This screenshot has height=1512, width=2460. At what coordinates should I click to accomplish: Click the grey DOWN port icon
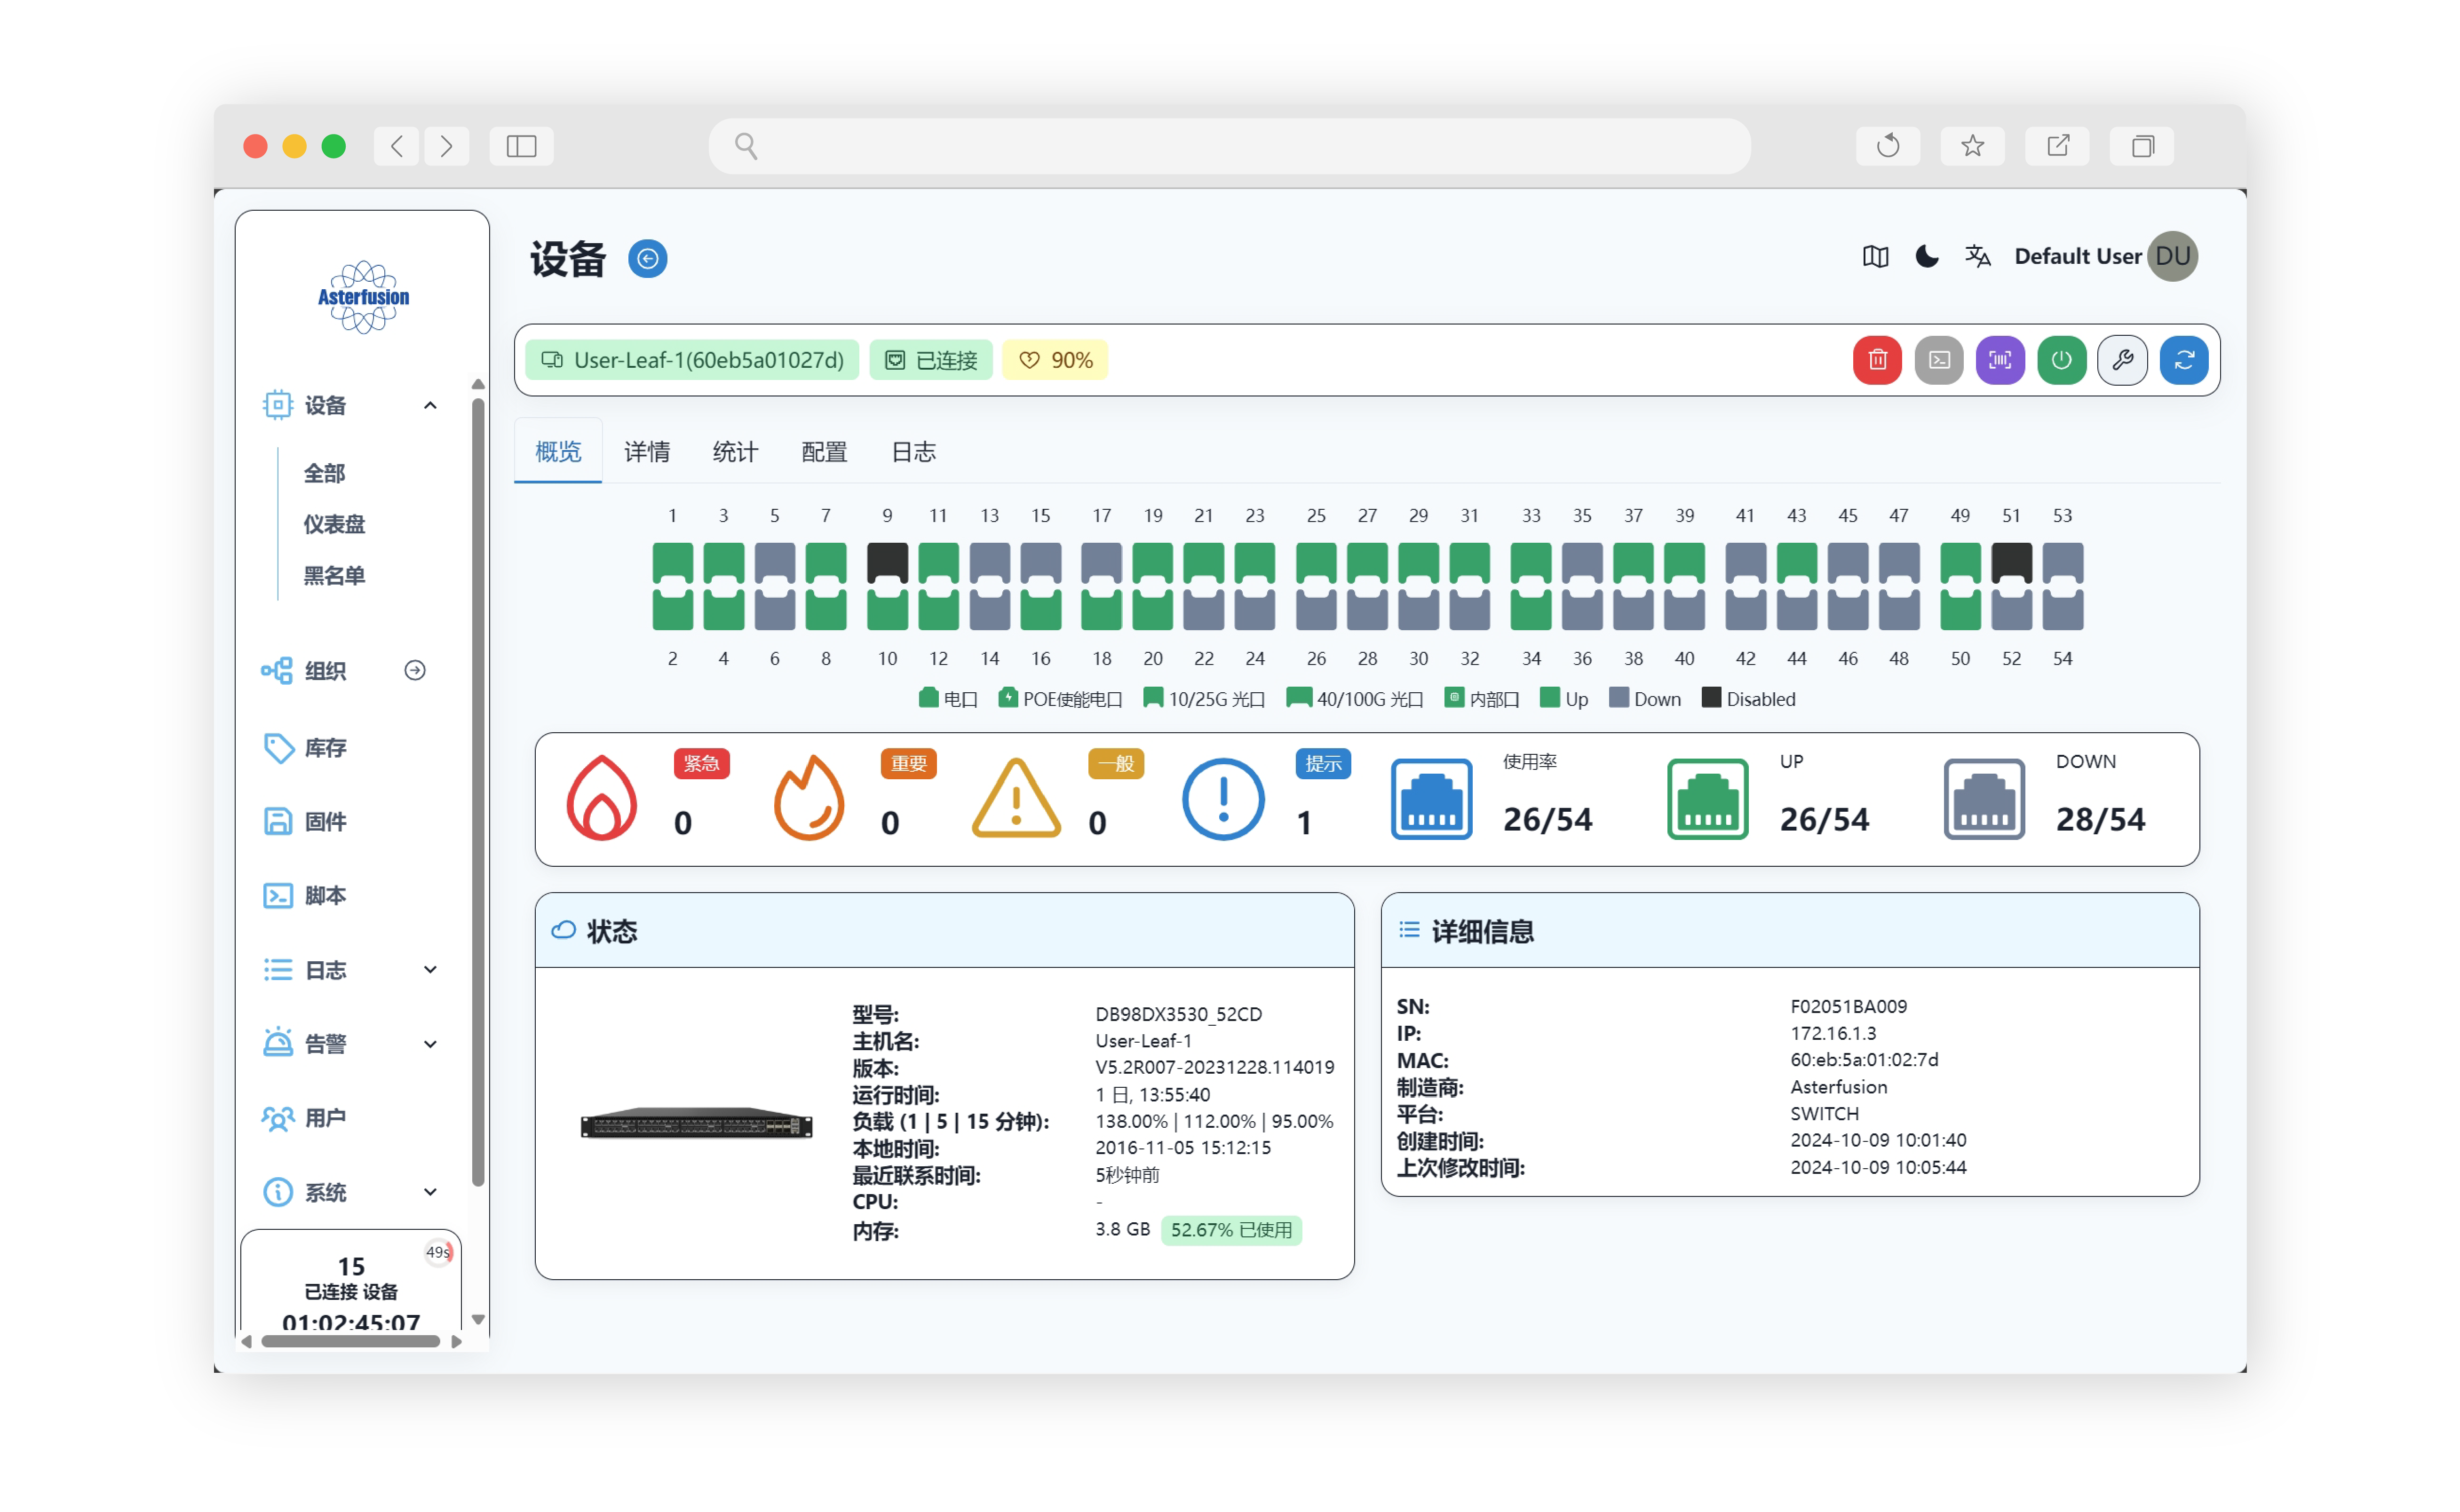pyautogui.click(x=1984, y=799)
